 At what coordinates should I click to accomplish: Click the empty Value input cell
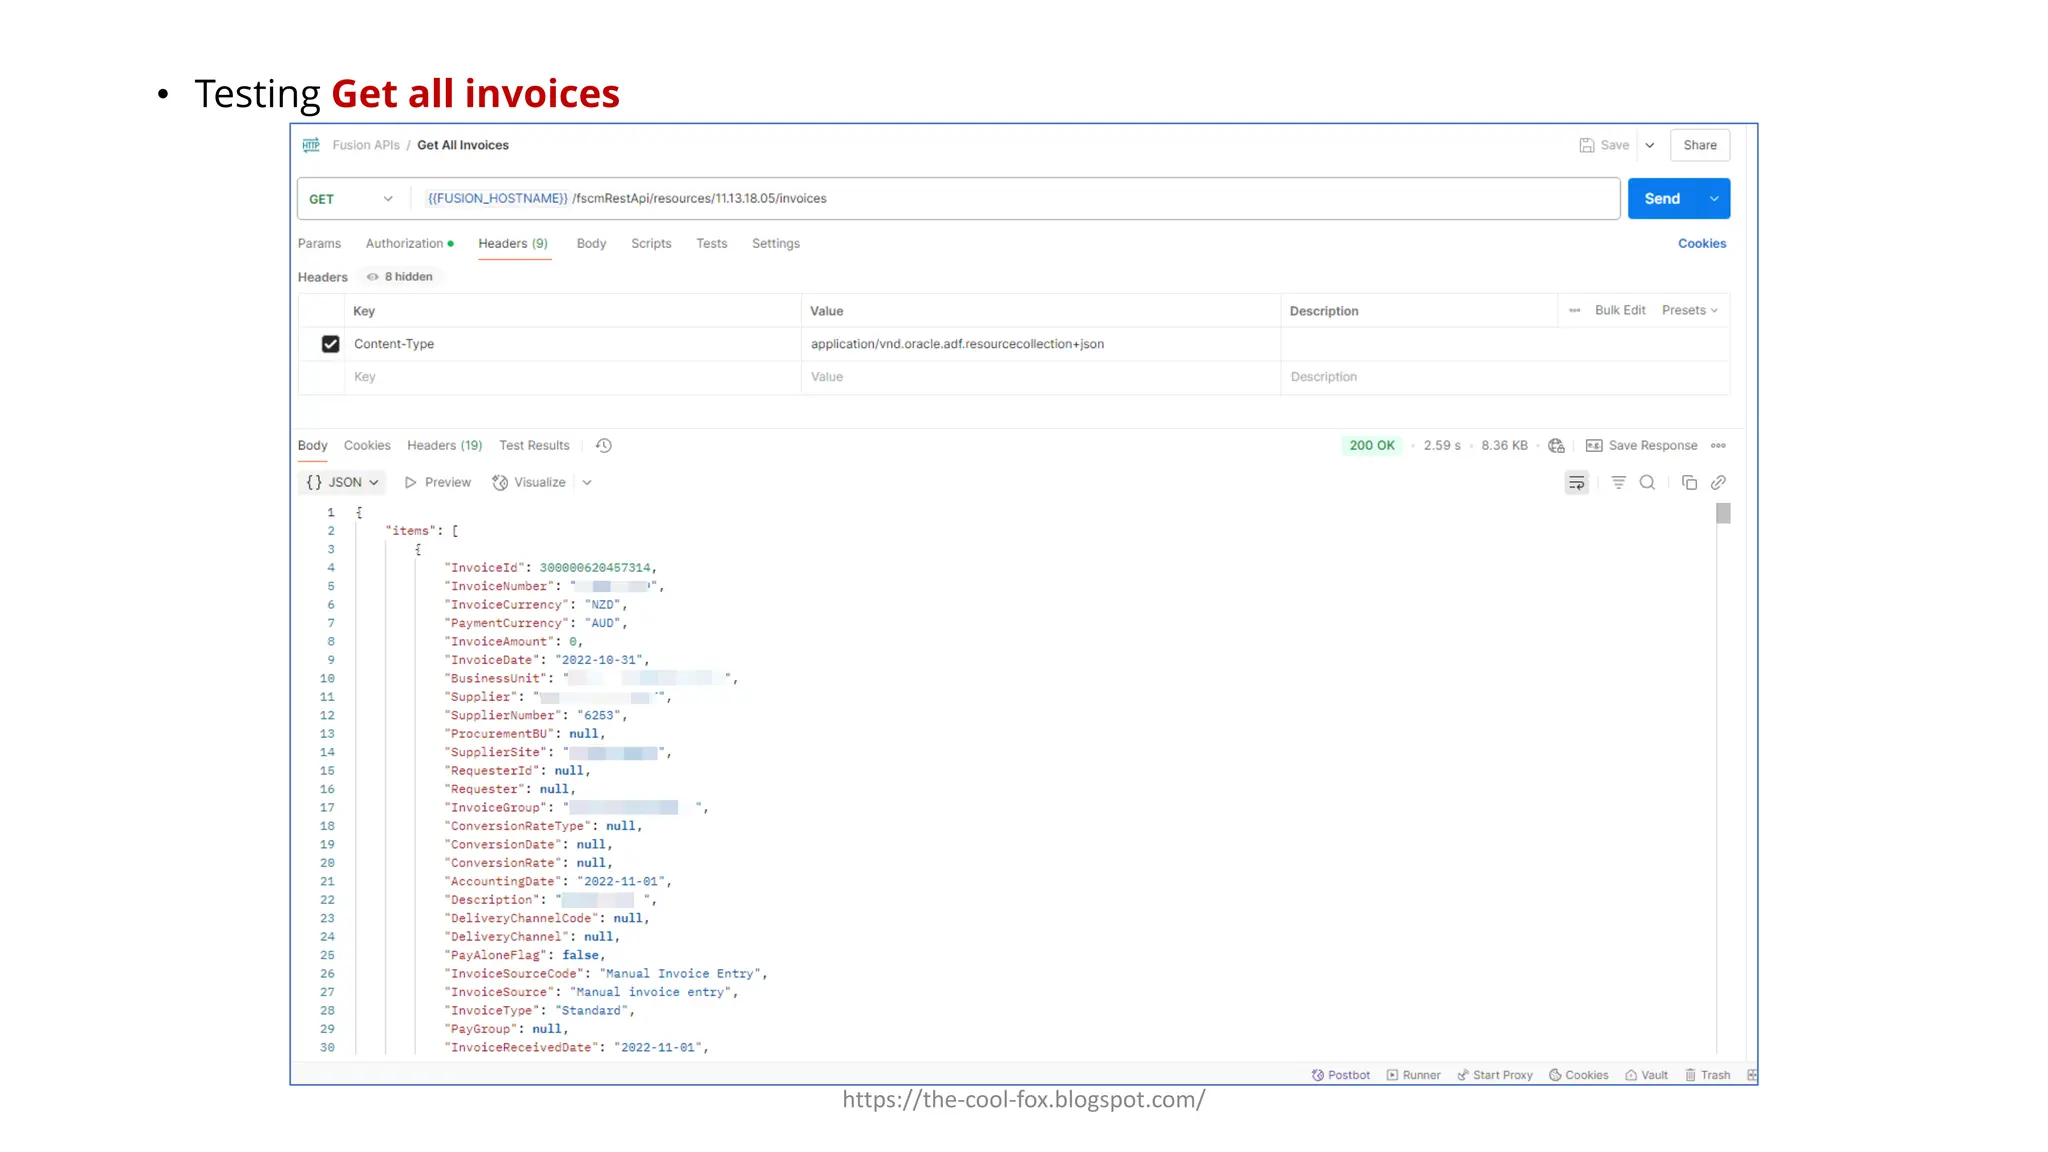[1041, 377]
